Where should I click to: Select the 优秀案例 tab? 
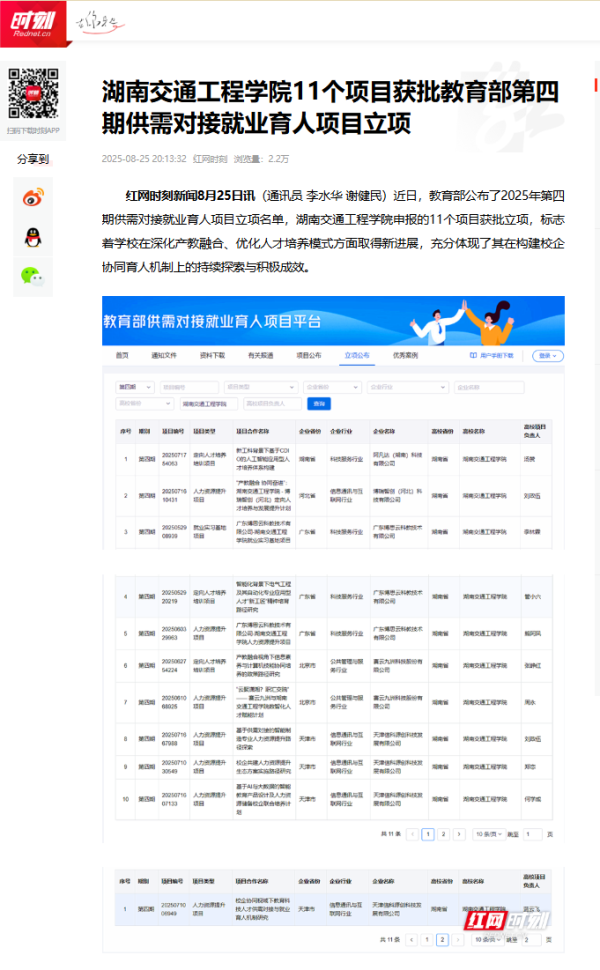[x=404, y=355]
